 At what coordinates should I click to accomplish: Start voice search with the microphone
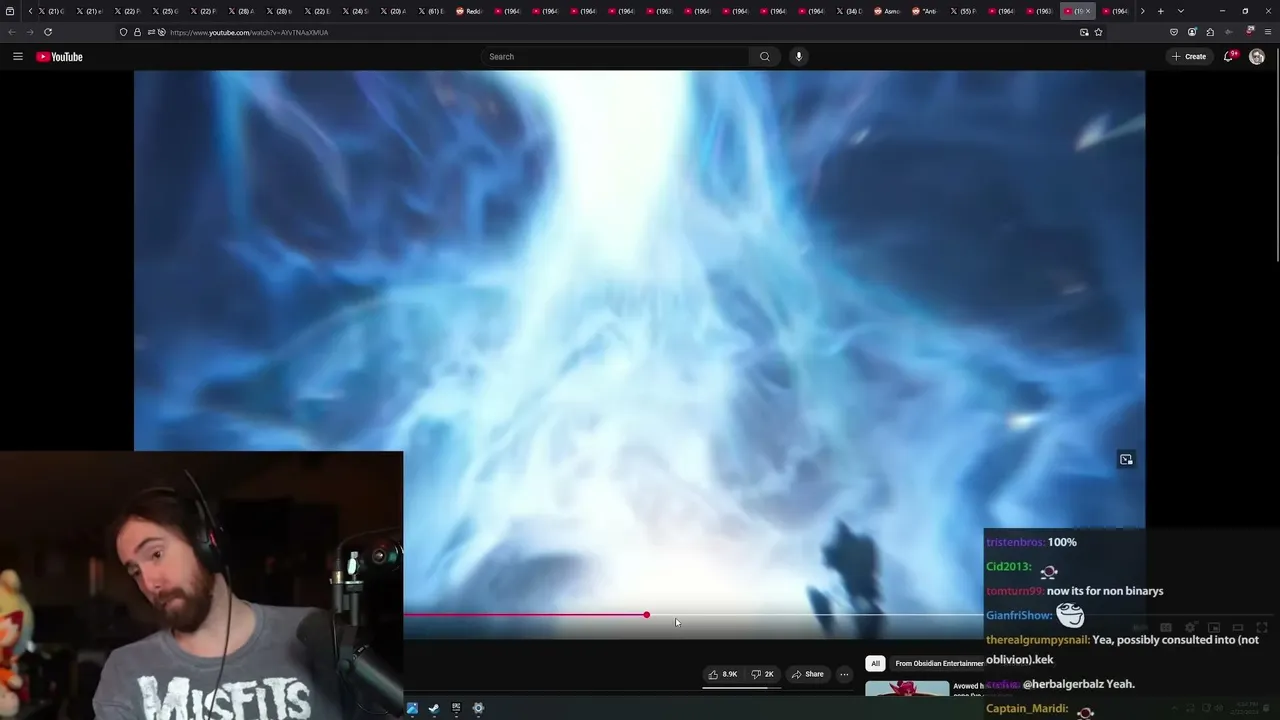coord(798,57)
